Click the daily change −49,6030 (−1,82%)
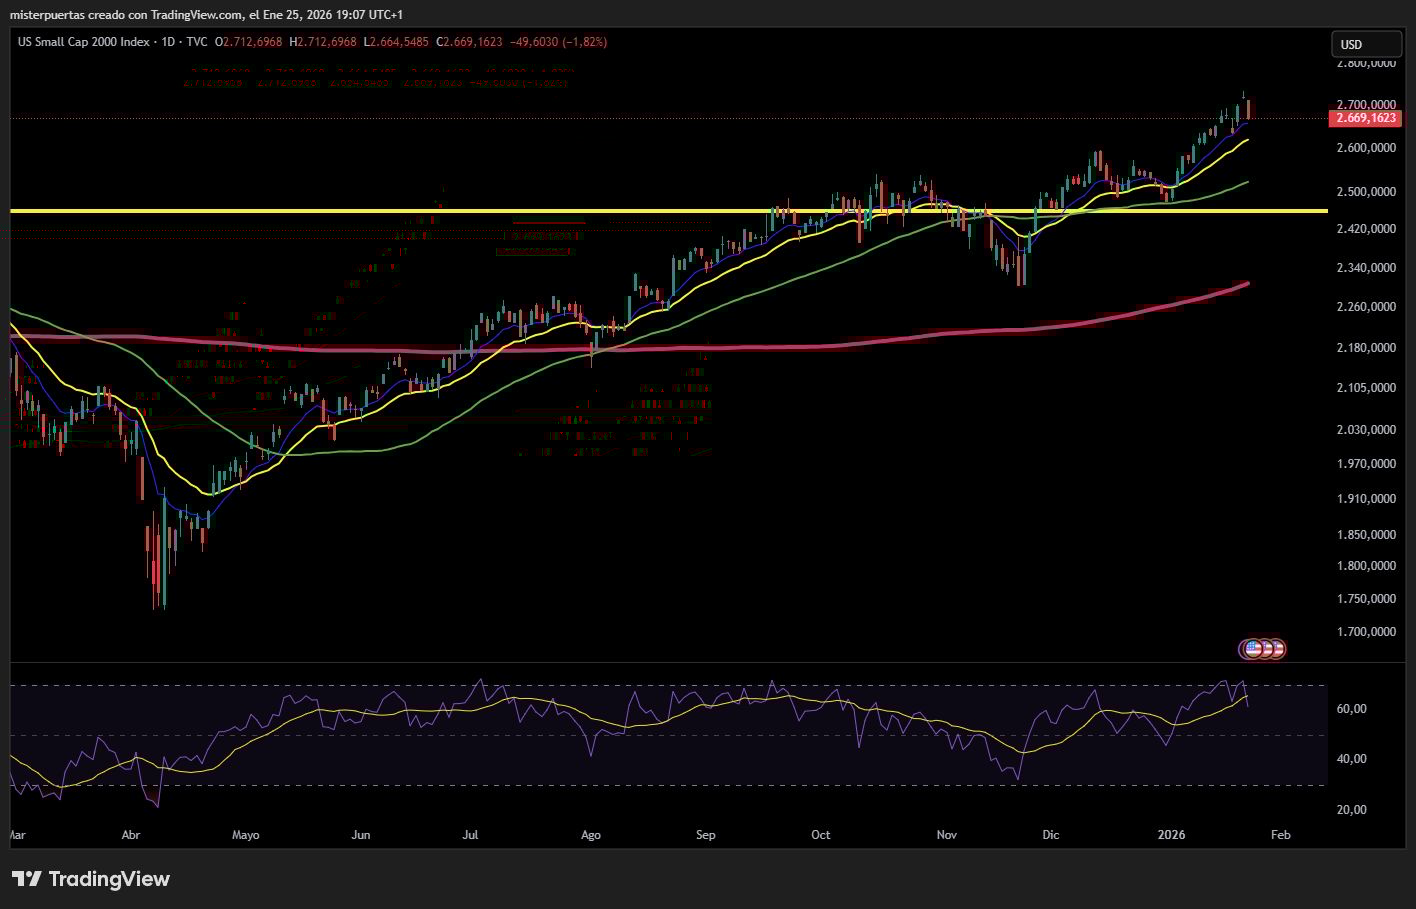 coord(558,42)
